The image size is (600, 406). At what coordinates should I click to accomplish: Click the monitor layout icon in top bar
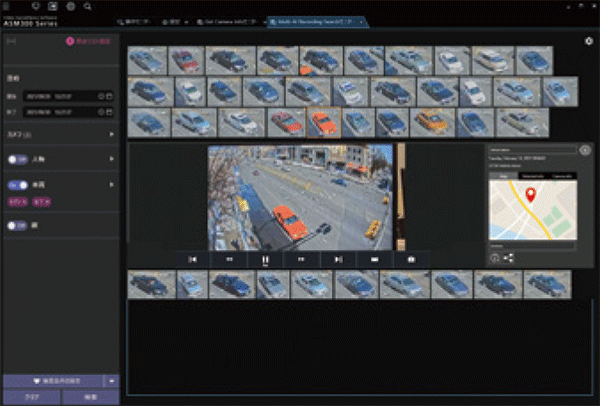52,6
